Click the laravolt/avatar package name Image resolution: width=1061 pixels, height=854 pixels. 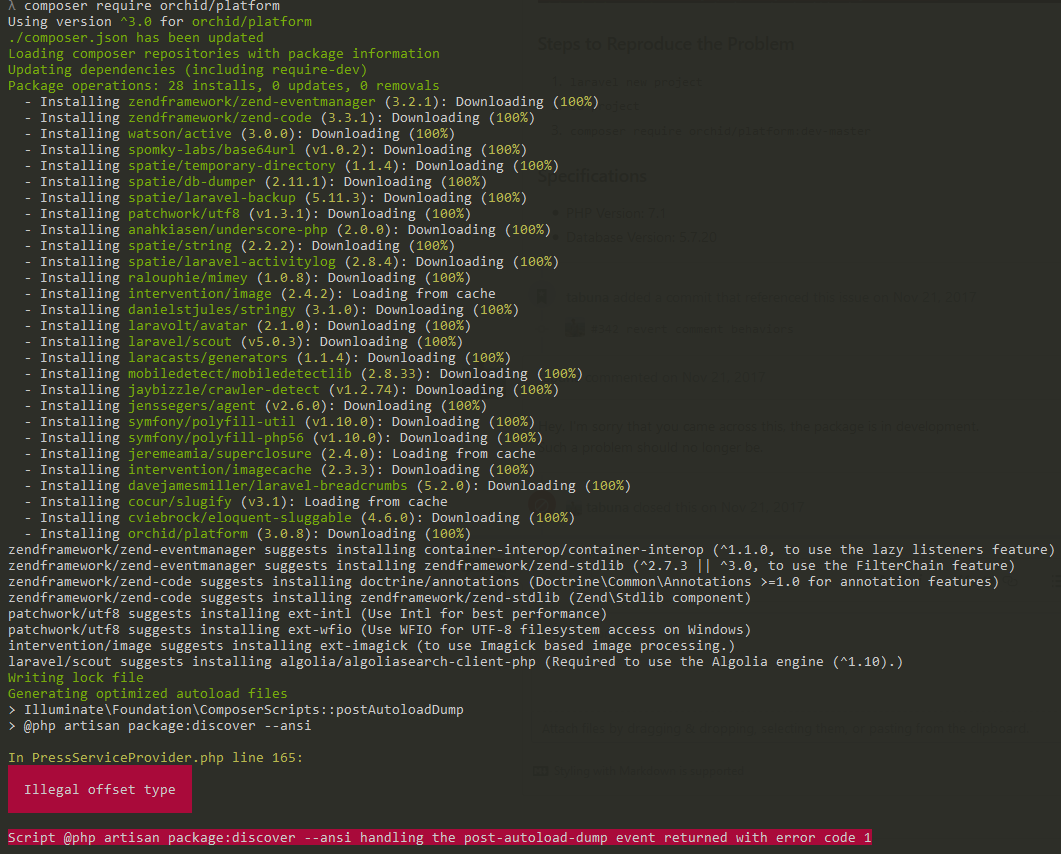click(x=188, y=325)
